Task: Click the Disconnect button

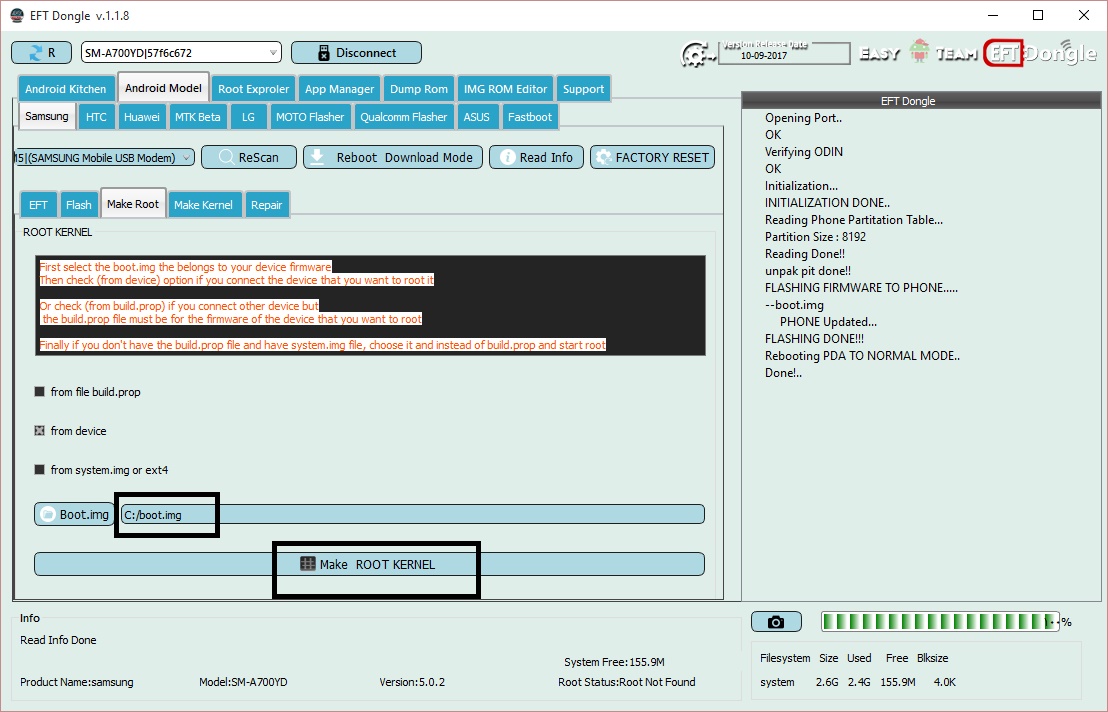Action: pos(356,52)
